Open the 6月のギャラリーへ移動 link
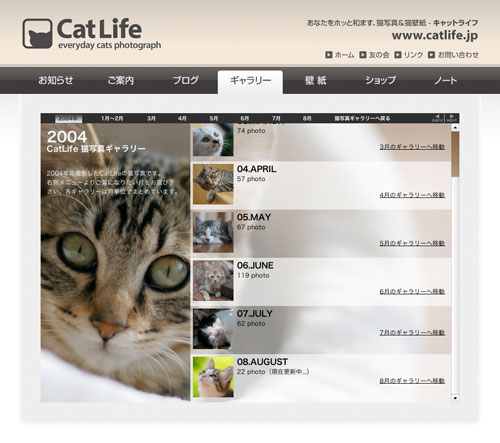Screen dimensions: 500x443 tap(412, 292)
